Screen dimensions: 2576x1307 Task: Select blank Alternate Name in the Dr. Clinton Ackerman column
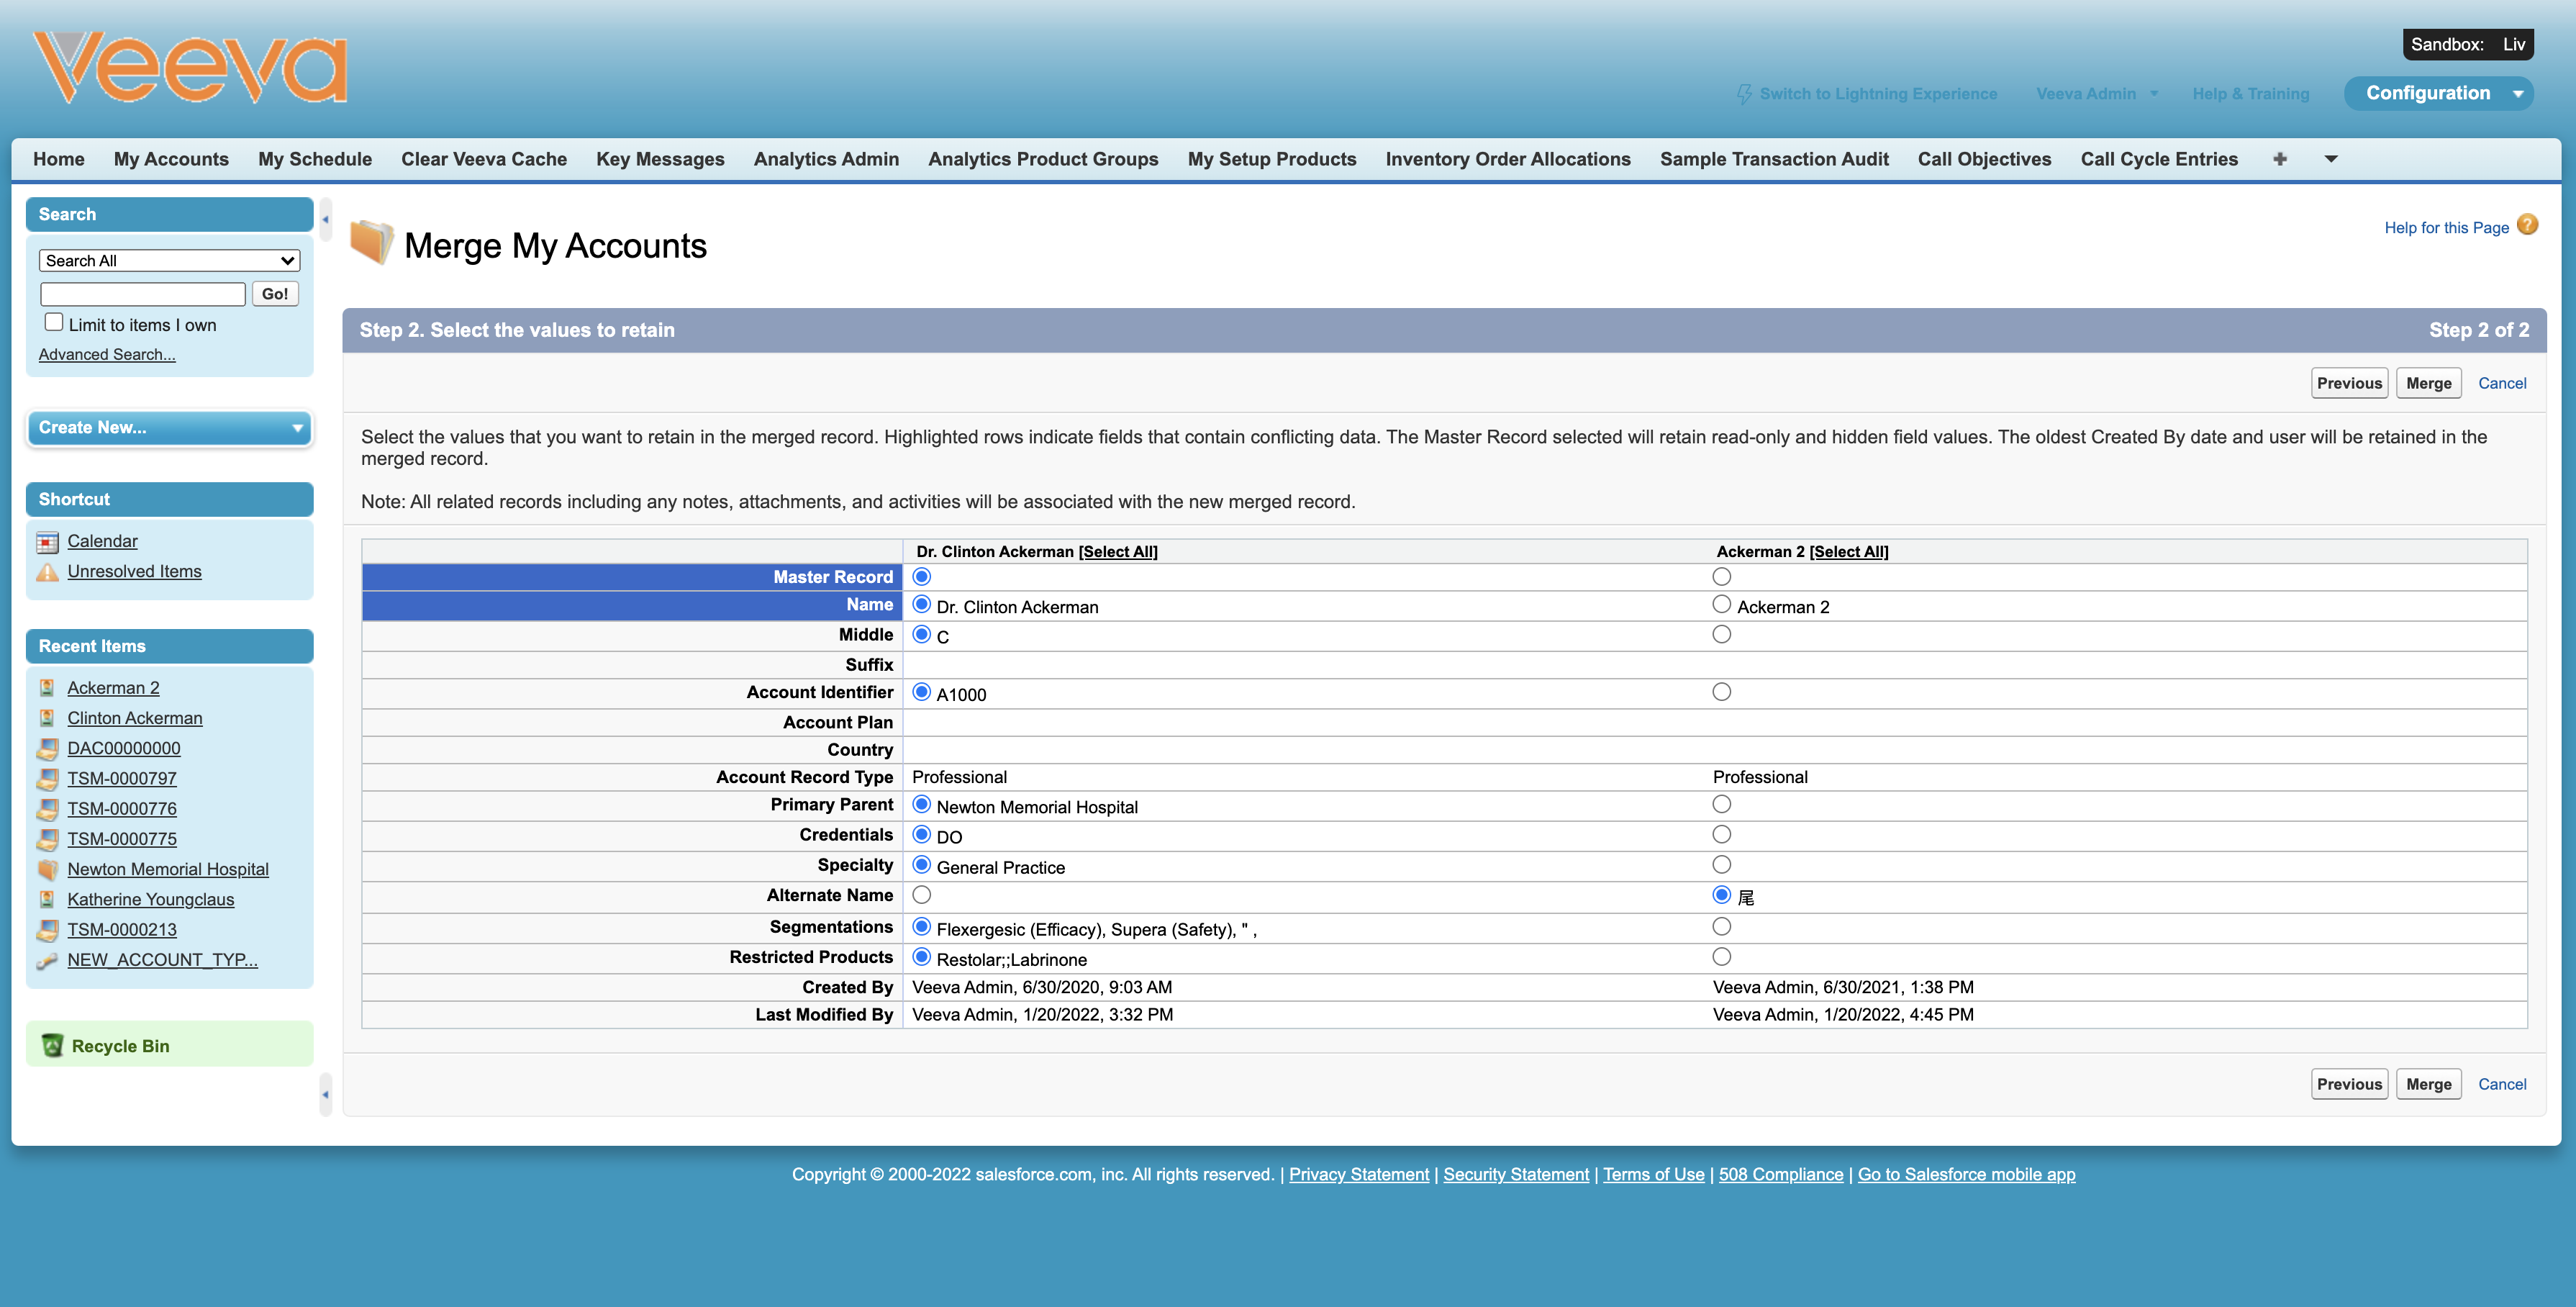click(x=922, y=895)
